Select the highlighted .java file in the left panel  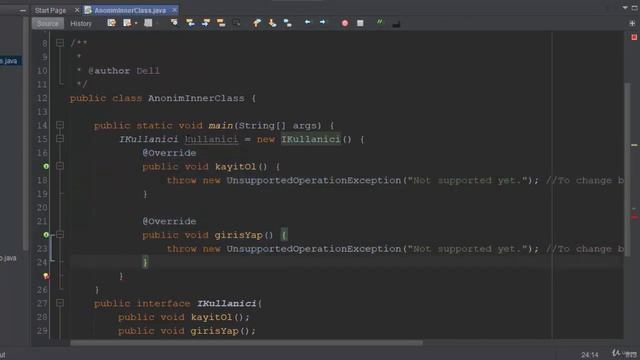click(x=10, y=61)
